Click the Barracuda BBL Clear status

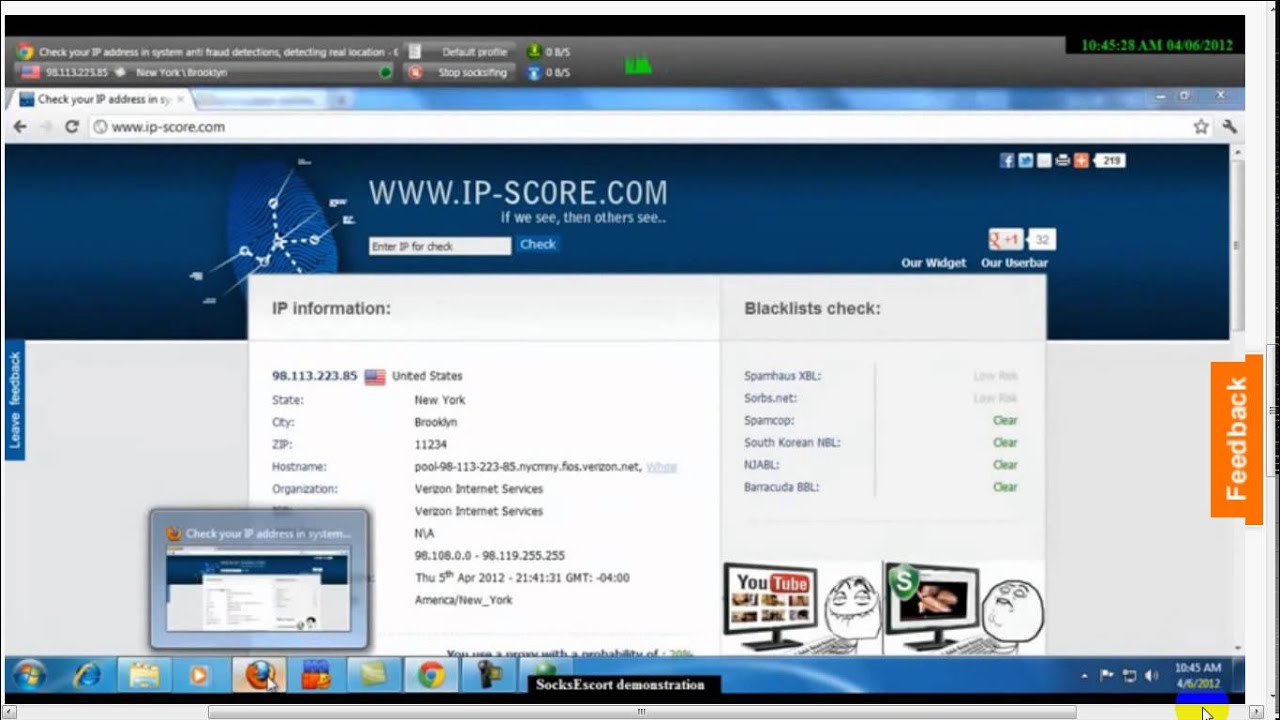[1005, 487]
